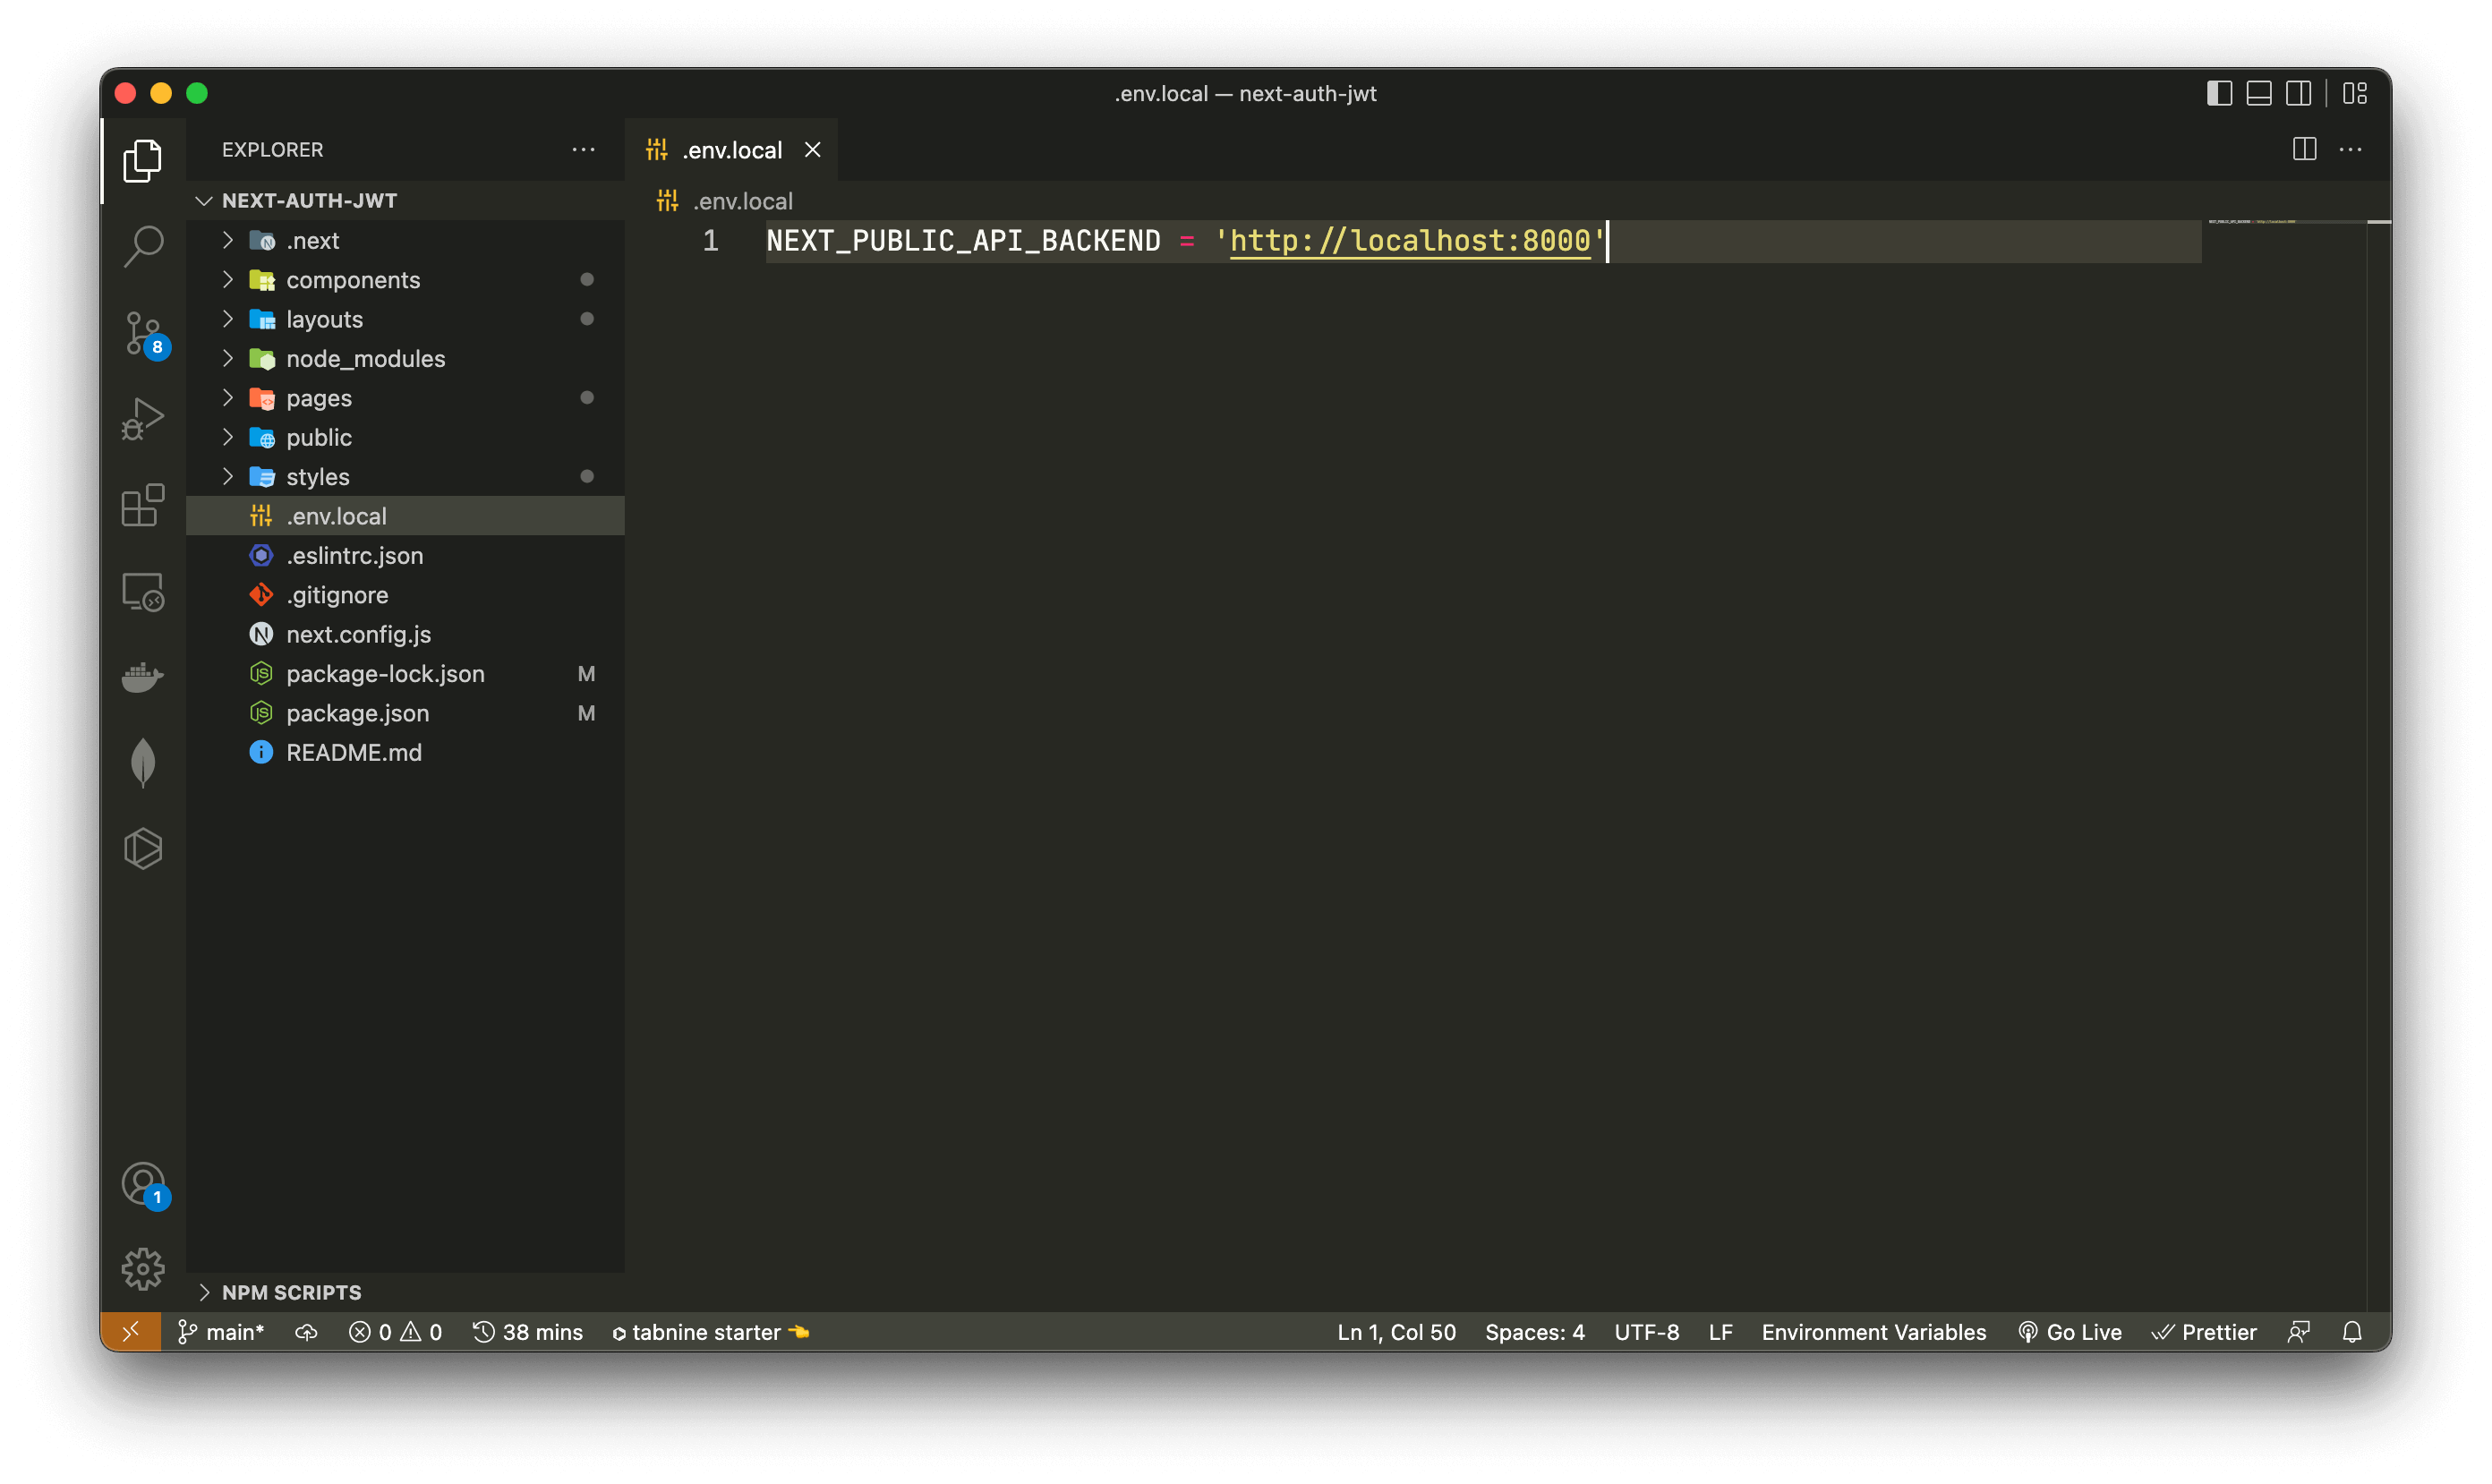This screenshot has width=2492, height=1484.
Task: Open the Search view in activity bar
Action: coord(143,245)
